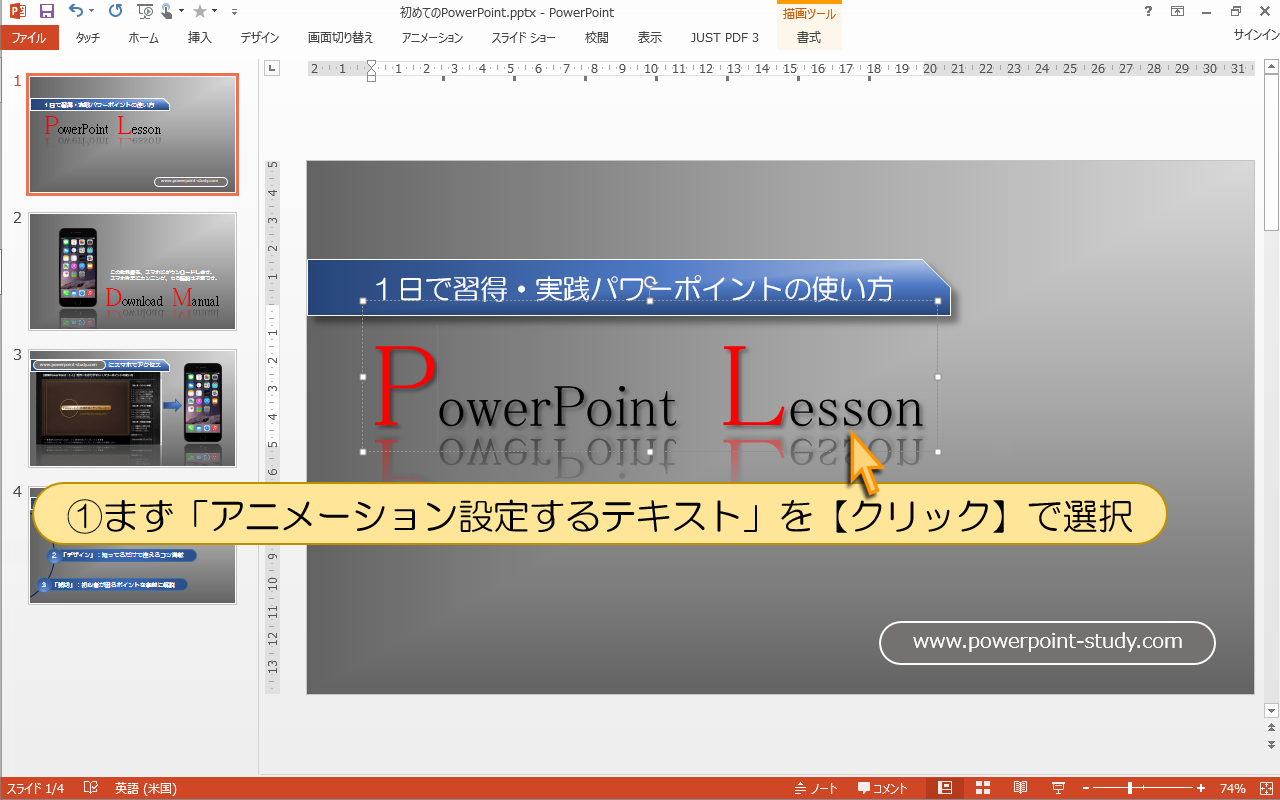
Task: Click the PowerPoint Lesson title text
Action: click(649, 390)
